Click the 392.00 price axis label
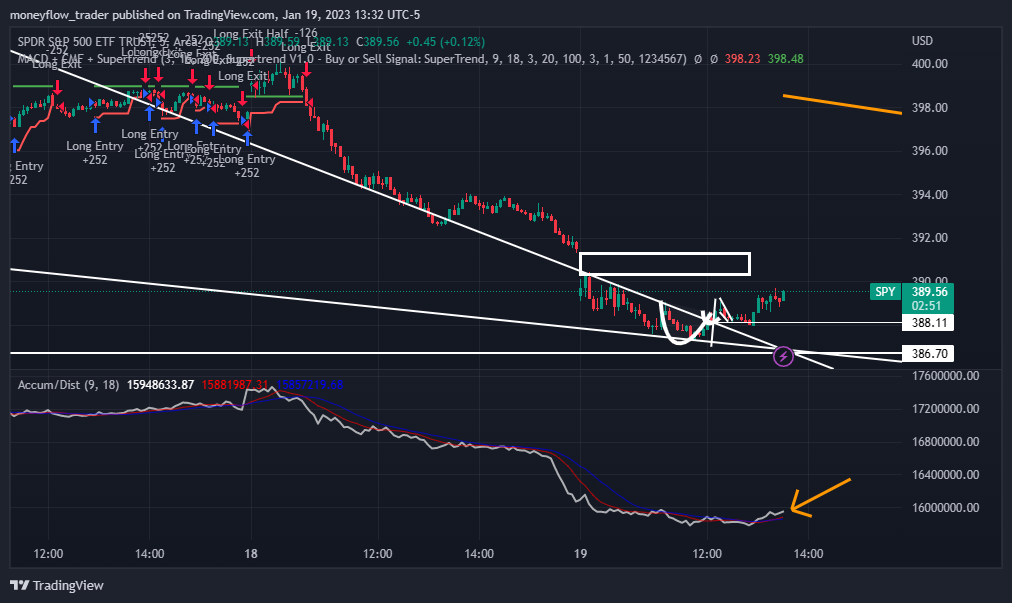This screenshot has height=603, width=1012. click(929, 238)
